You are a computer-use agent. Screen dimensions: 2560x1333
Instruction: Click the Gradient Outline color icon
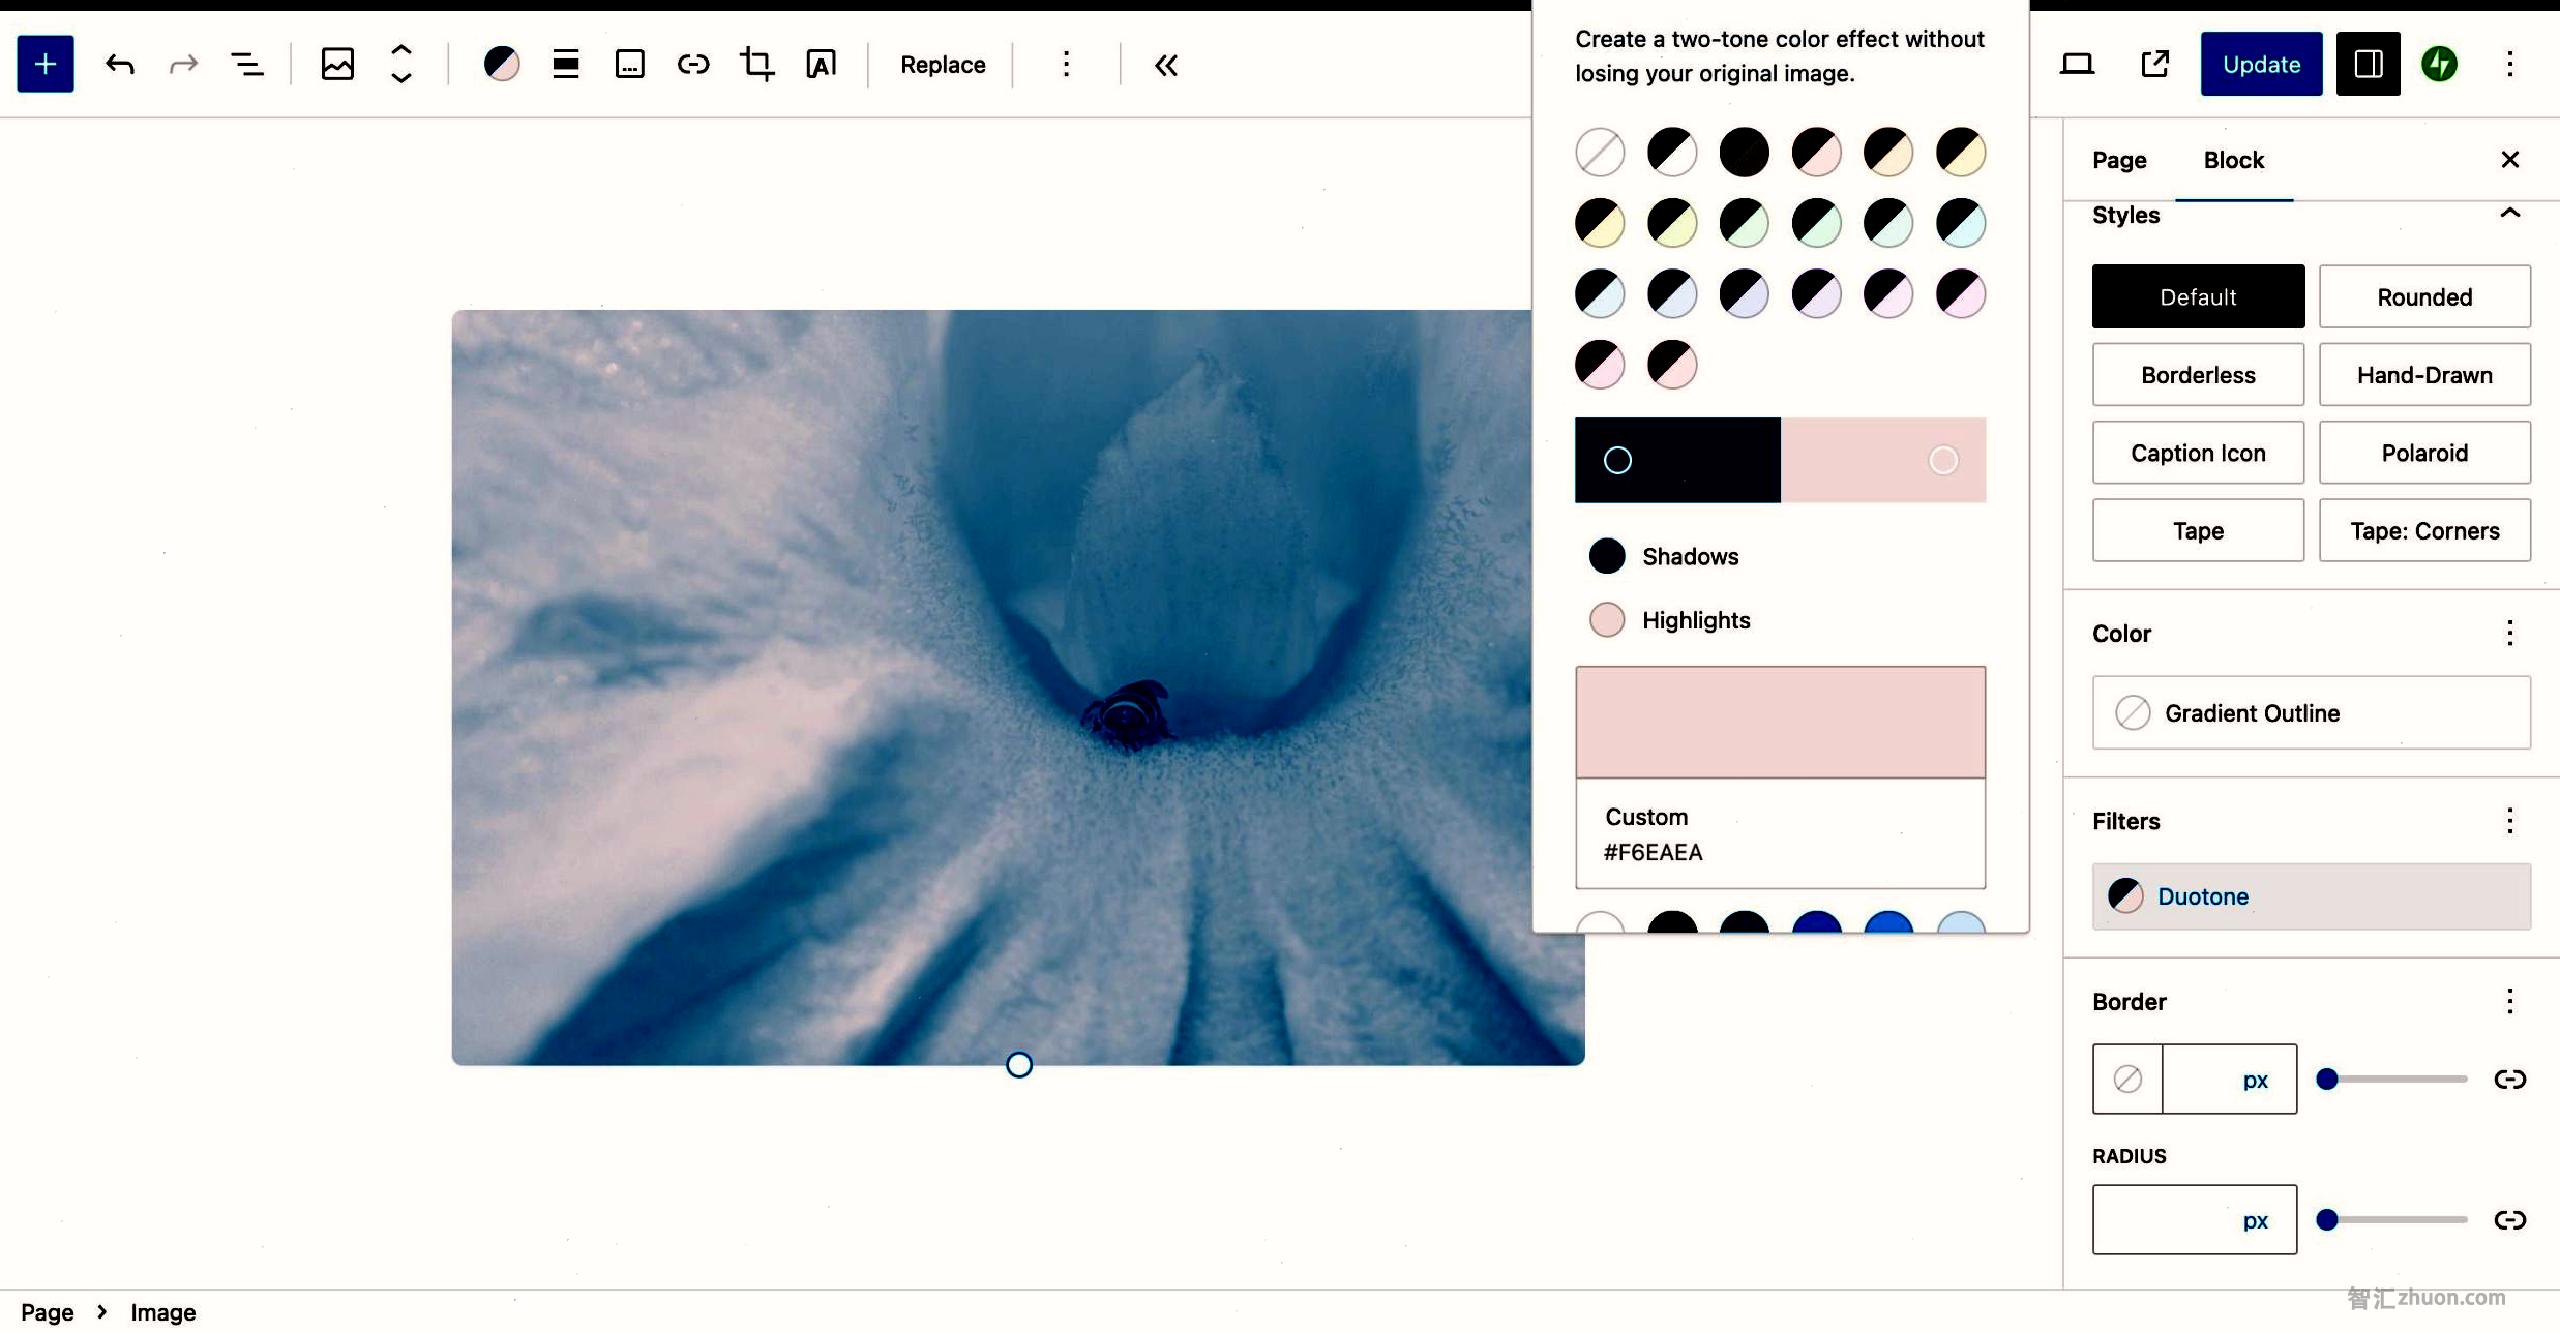2132,713
